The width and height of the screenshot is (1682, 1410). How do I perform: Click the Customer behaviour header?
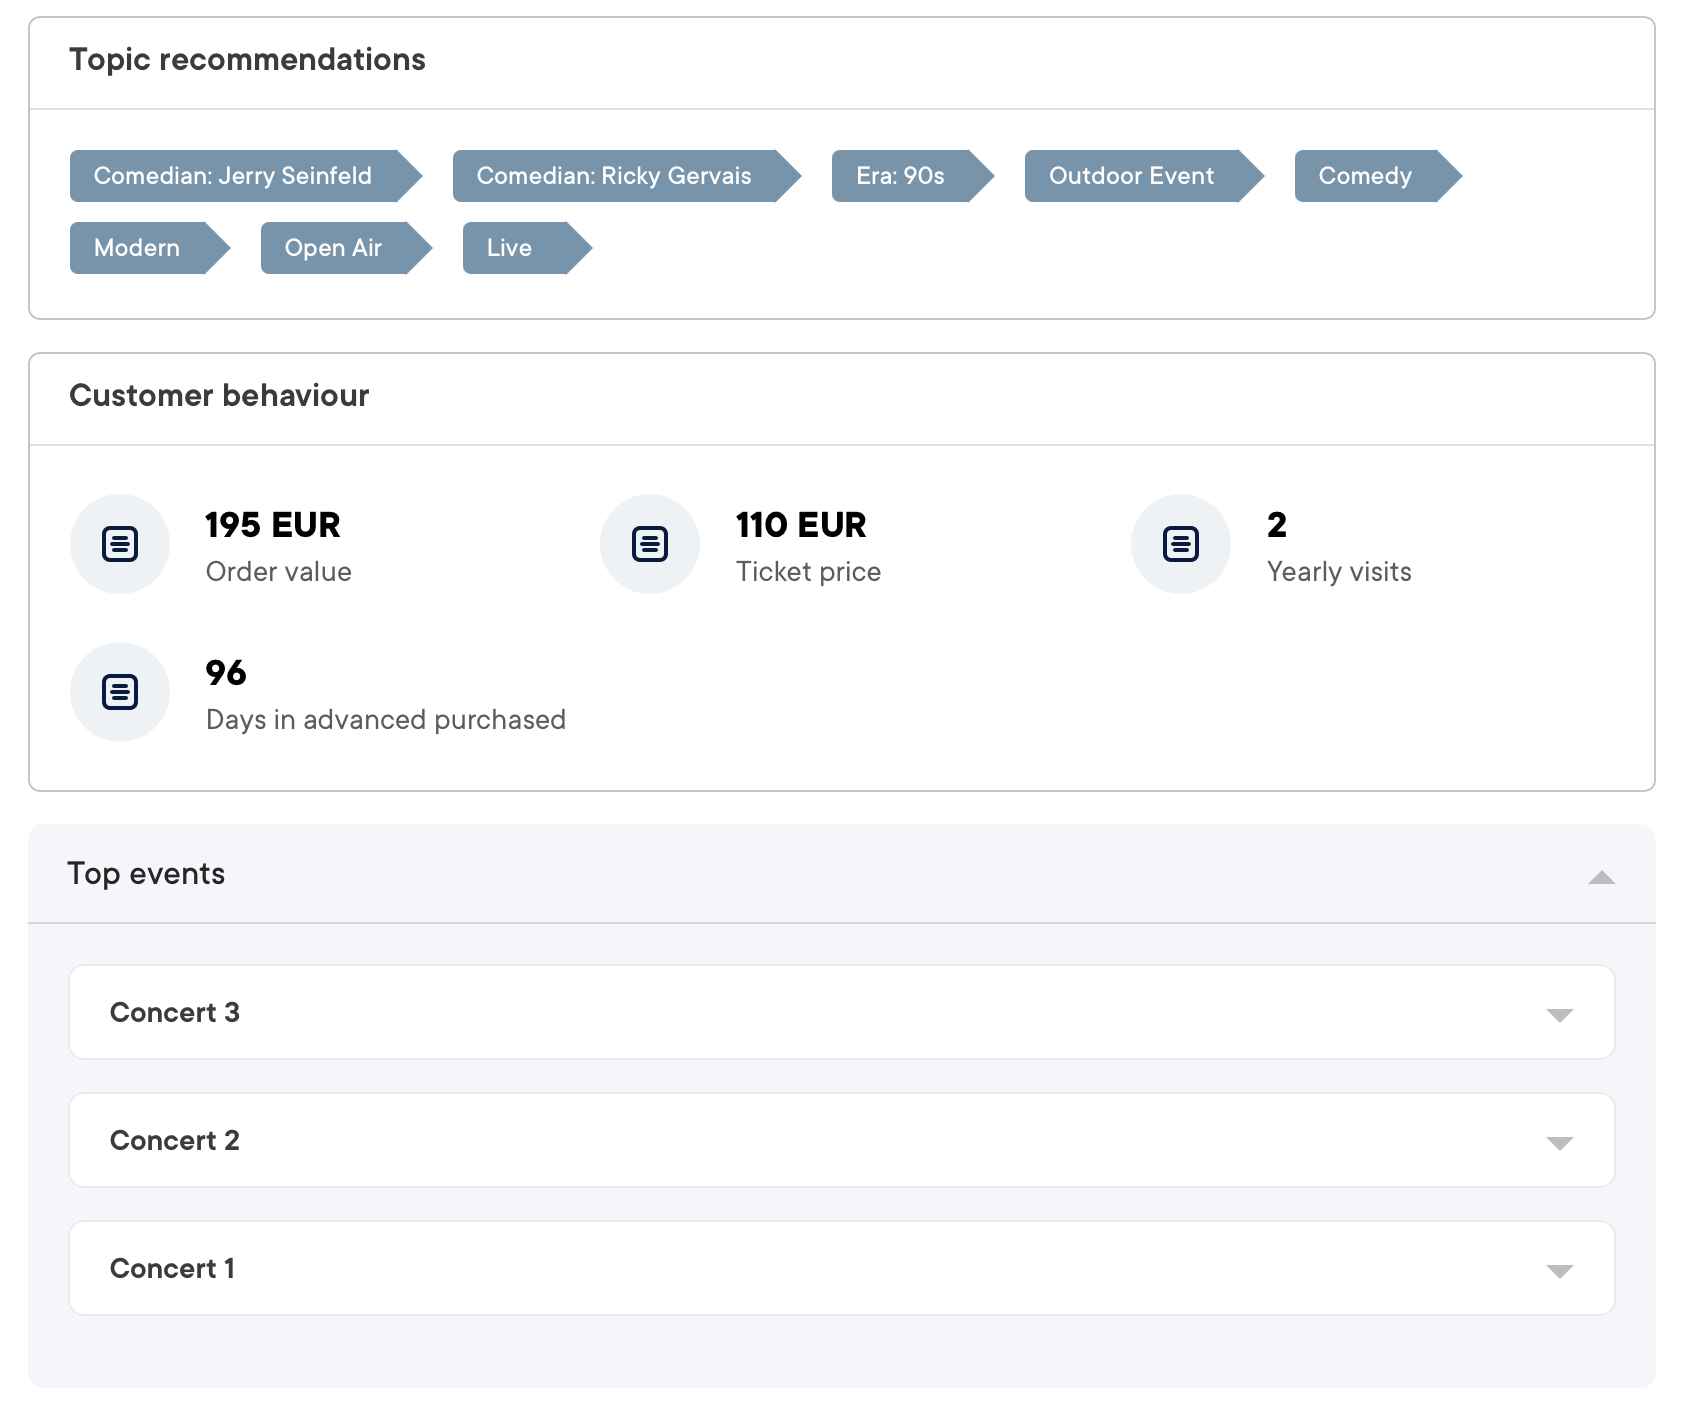[219, 395]
